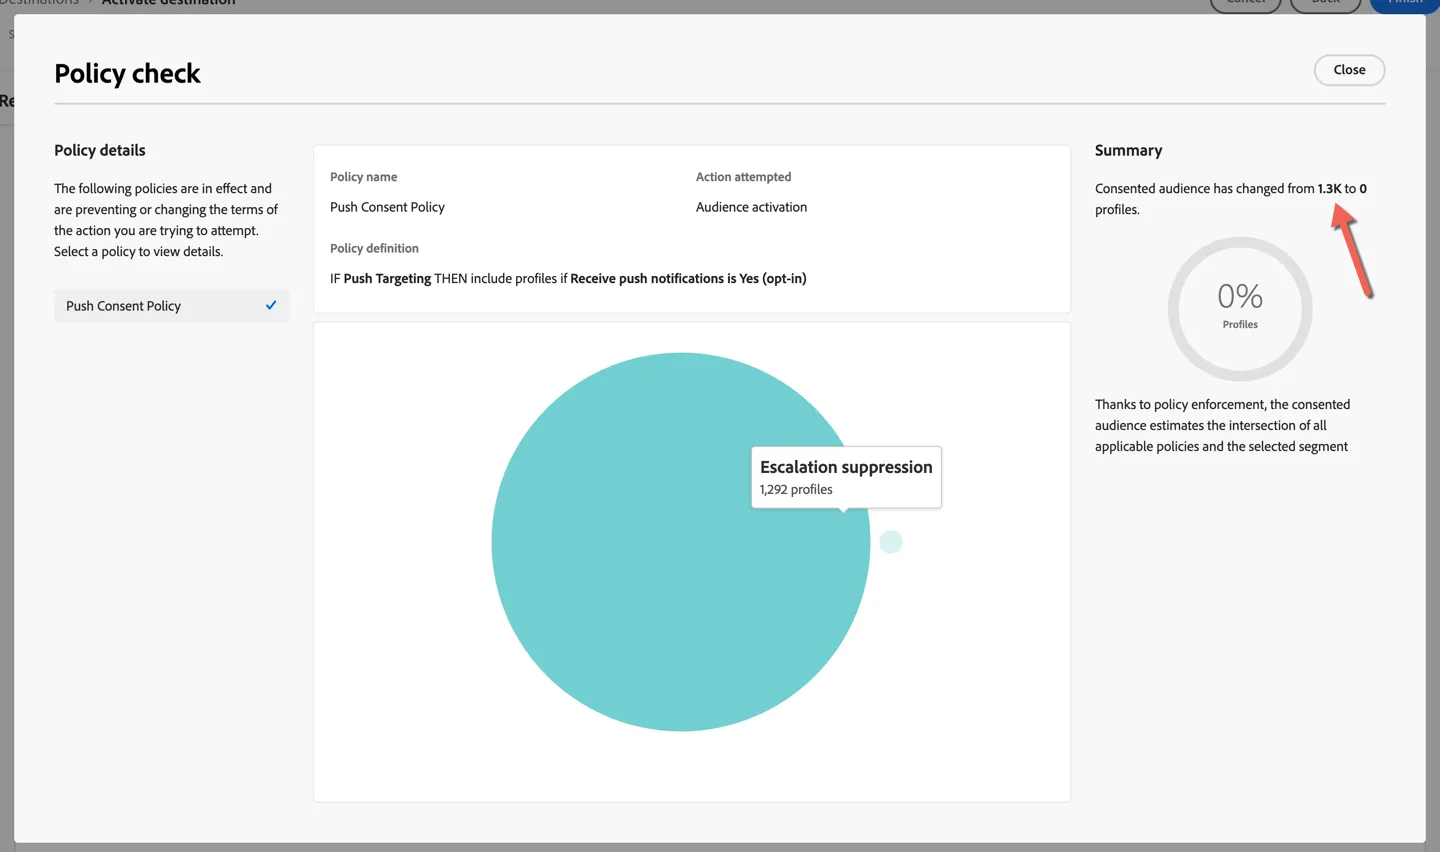
Task: Click the "Summary" heading
Action: pyautogui.click(x=1128, y=150)
